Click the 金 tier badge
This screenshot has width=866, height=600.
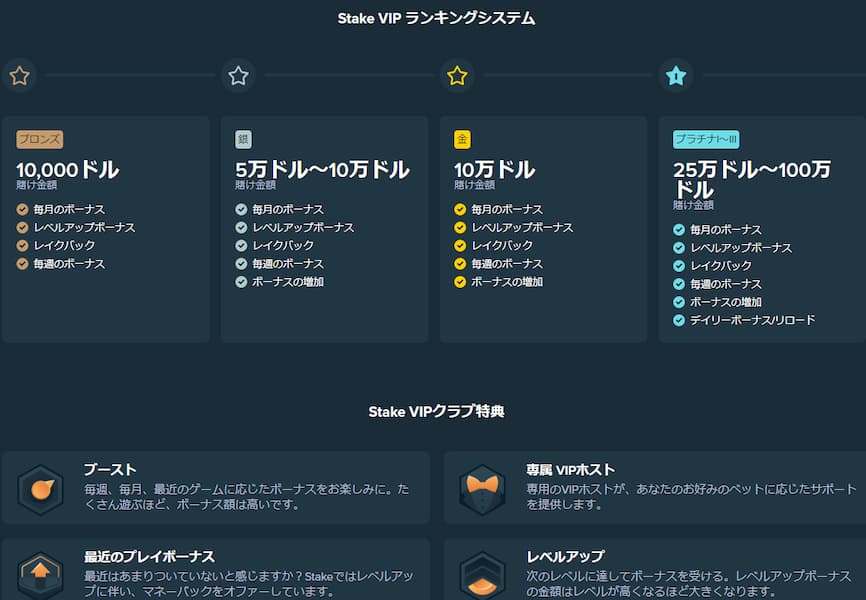coord(462,139)
